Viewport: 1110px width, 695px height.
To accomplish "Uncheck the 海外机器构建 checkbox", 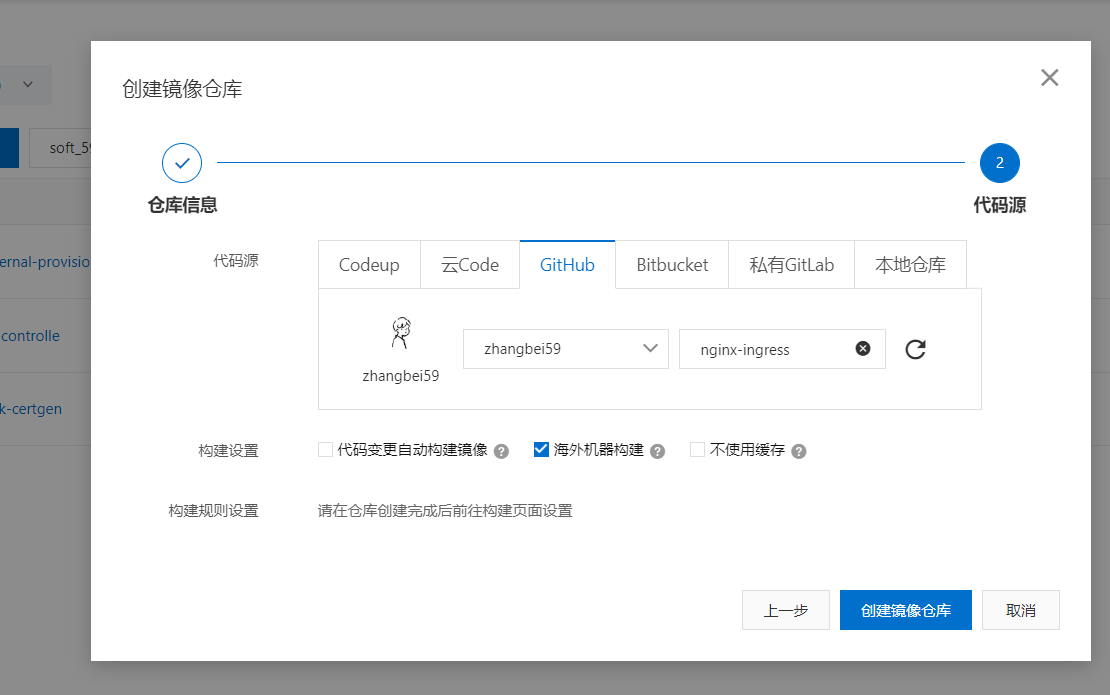I will (541, 450).
